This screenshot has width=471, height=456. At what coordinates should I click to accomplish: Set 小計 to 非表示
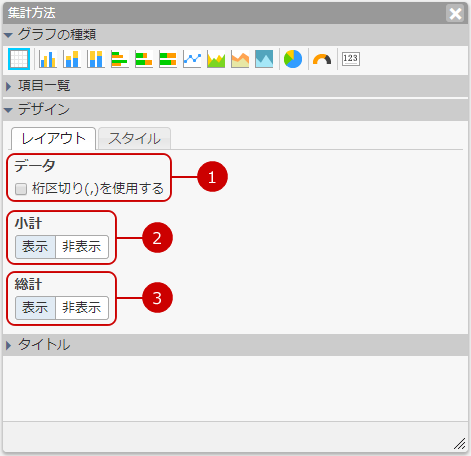coord(82,247)
